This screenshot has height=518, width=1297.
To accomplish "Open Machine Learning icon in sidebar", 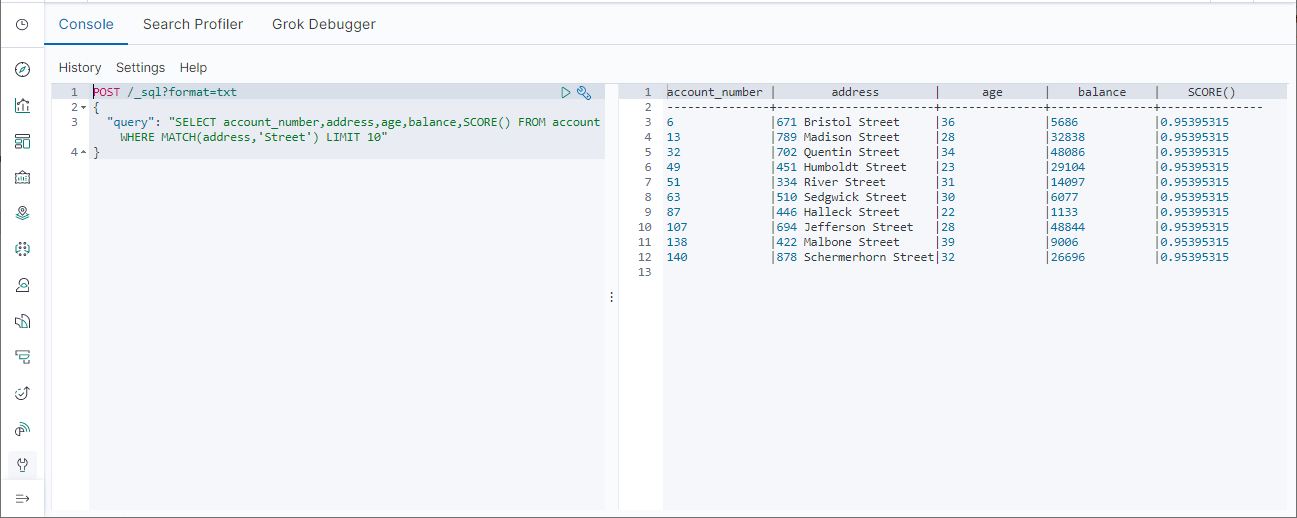I will [x=22, y=249].
